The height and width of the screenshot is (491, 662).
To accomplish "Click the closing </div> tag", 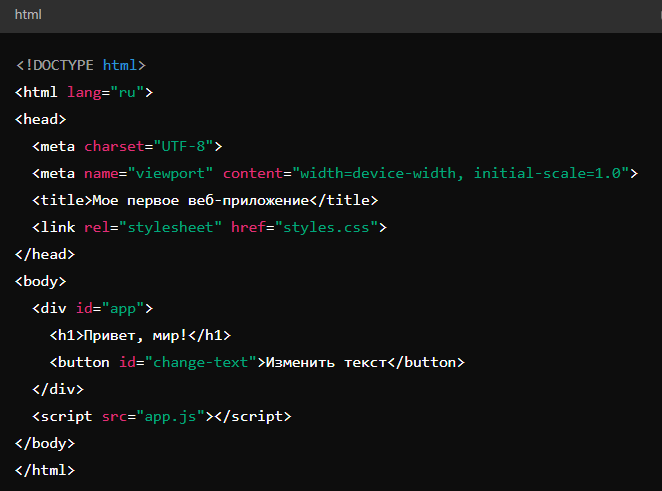I will (x=58, y=390).
